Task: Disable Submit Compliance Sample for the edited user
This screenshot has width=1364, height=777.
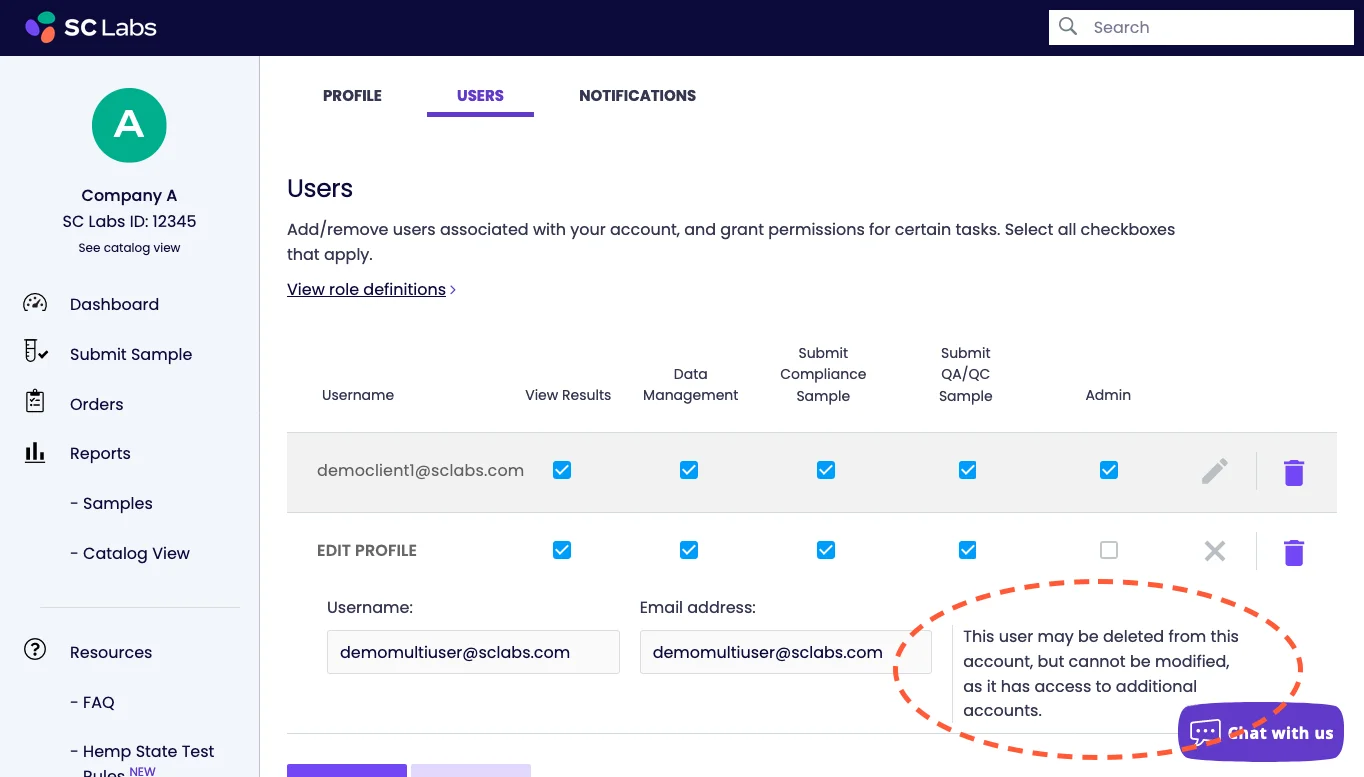Action: (x=825, y=549)
